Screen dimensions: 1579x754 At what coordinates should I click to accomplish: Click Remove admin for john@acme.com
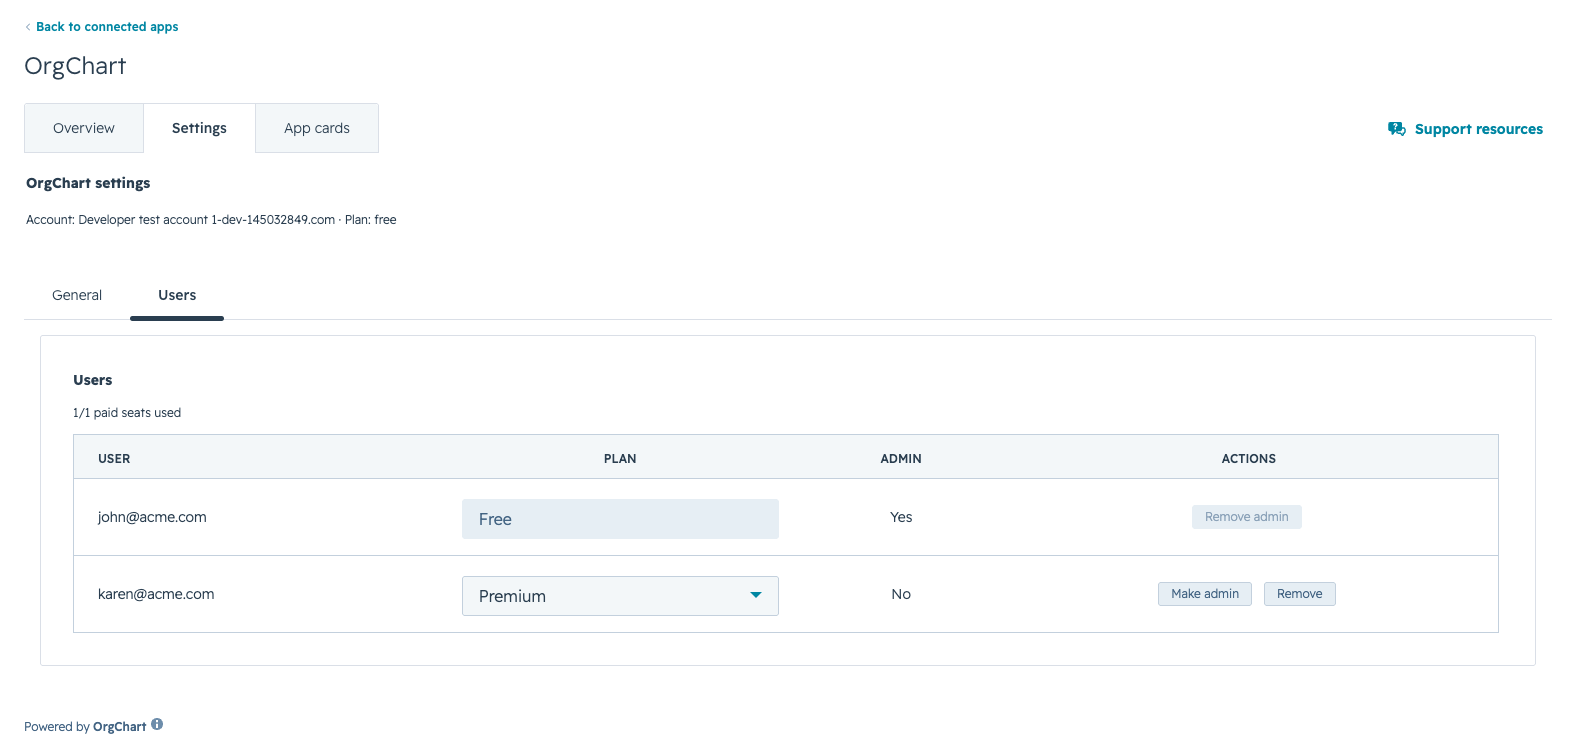(1247, 517)
